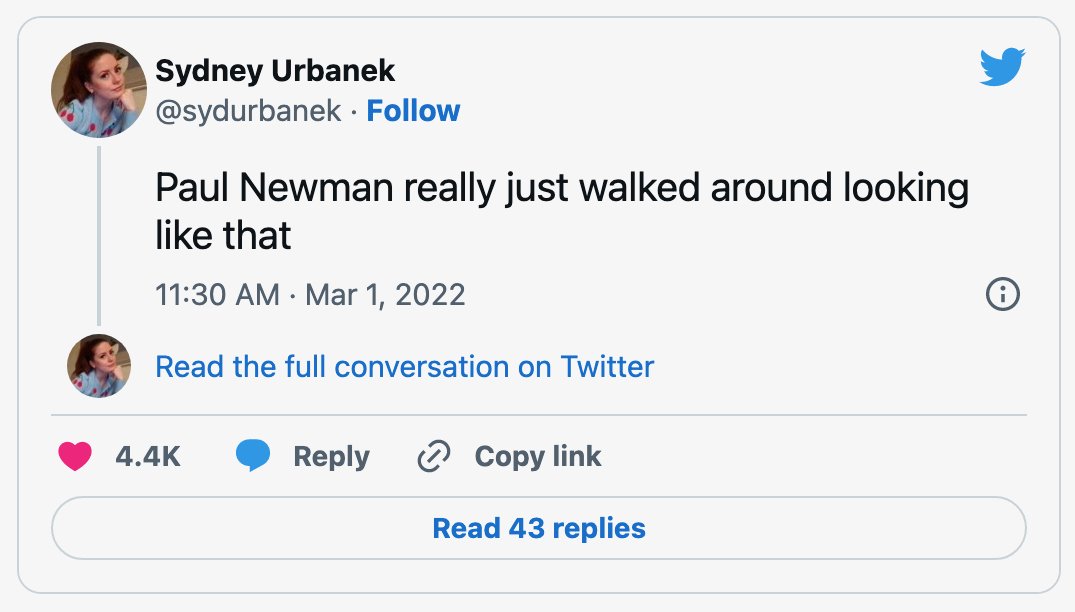Follow @sydurbanek
The image size is (1075, 612).
[413, 110]
